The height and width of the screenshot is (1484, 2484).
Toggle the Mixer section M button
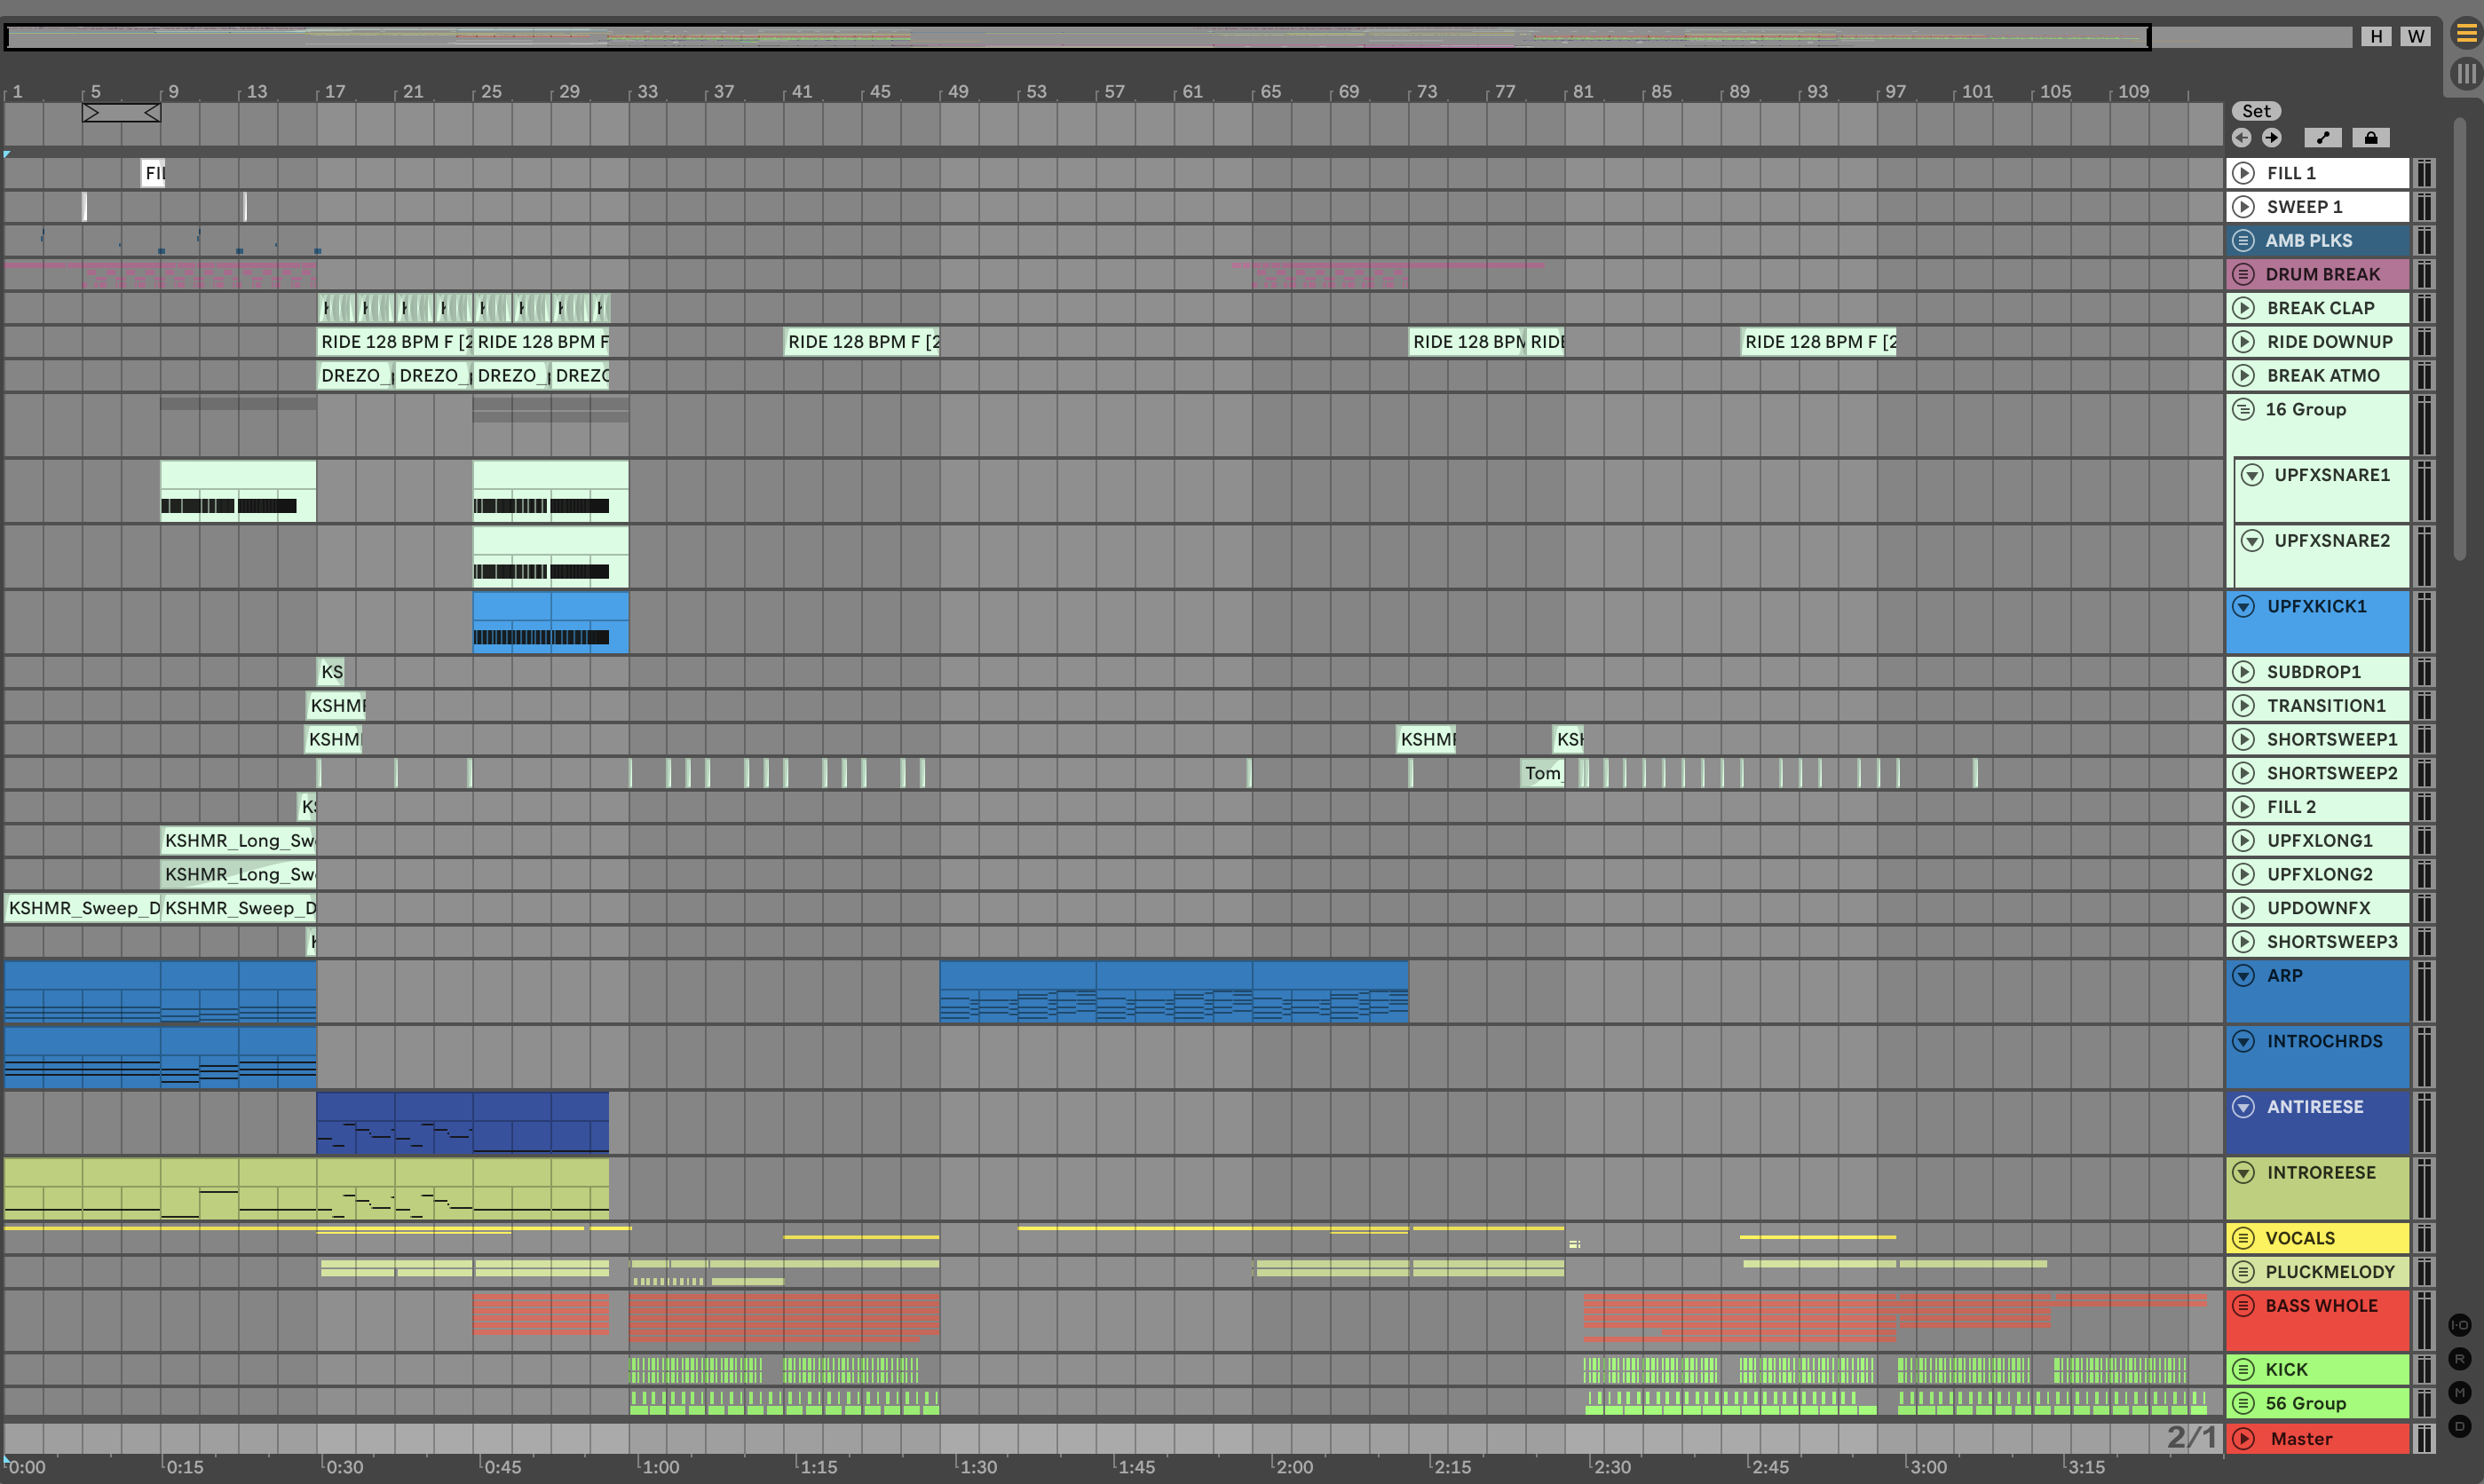2459,1392
